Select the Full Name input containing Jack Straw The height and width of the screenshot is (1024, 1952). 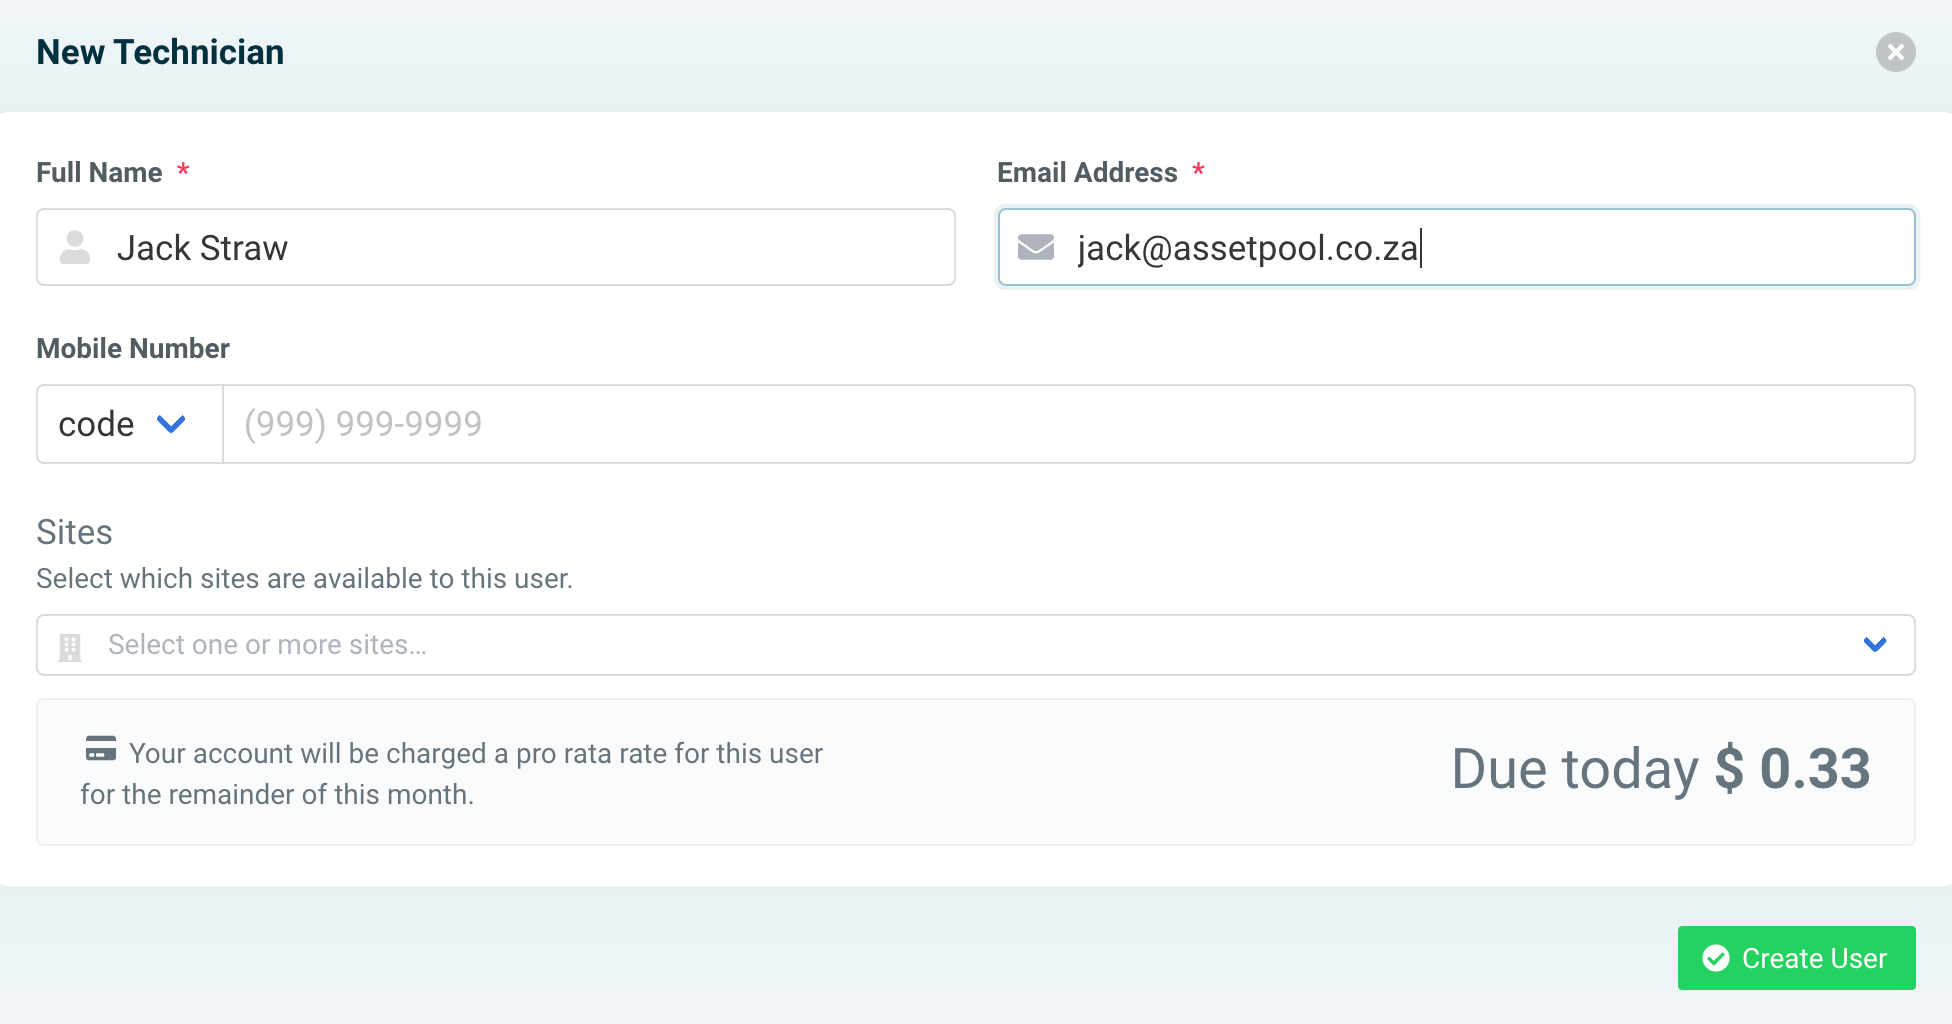pos(500,247)
